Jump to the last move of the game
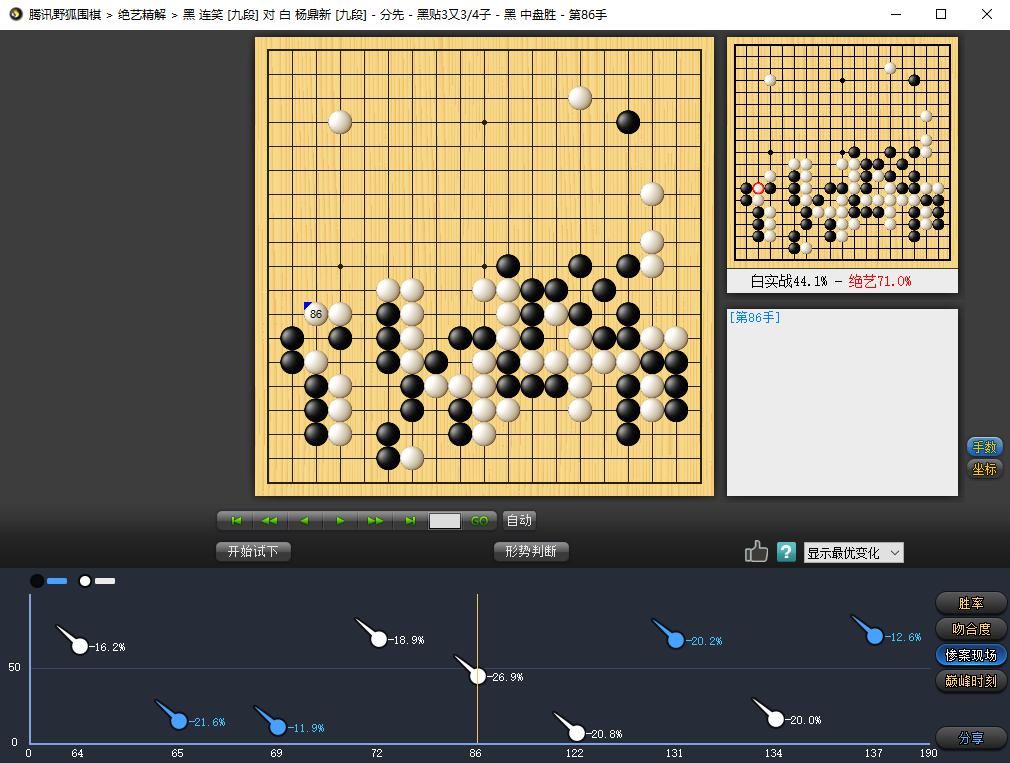 pyautogui.click(x=411, y=520)
